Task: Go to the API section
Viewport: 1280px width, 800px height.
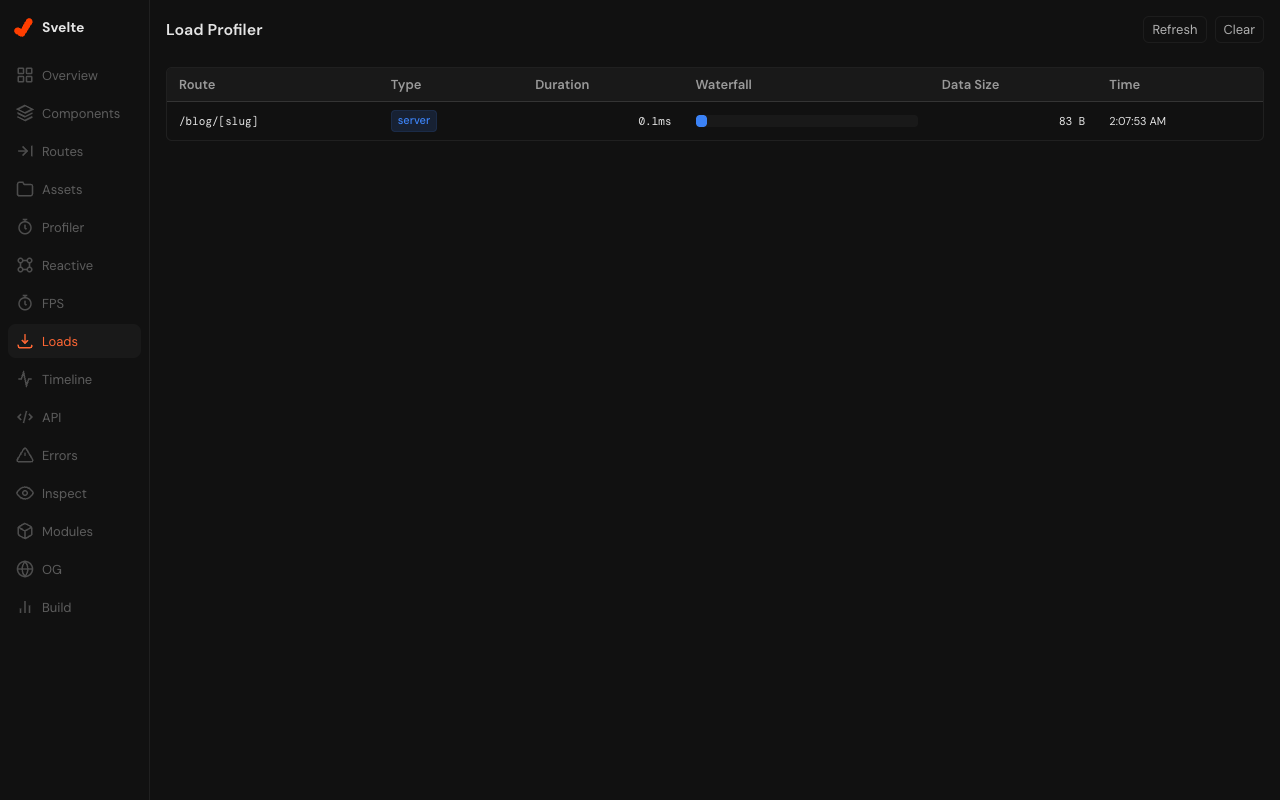Action: click(74, 417)
